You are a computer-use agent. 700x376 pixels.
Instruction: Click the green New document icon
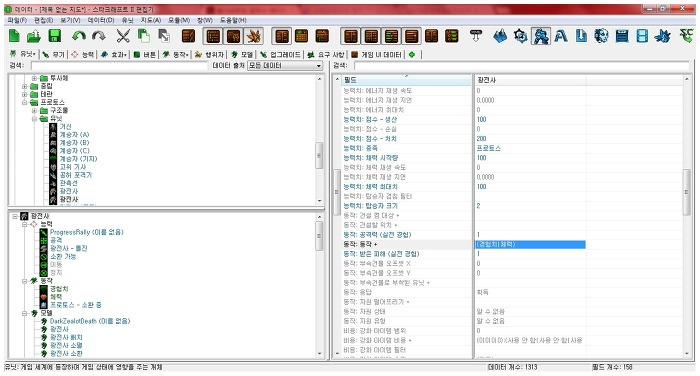(14, 36)
